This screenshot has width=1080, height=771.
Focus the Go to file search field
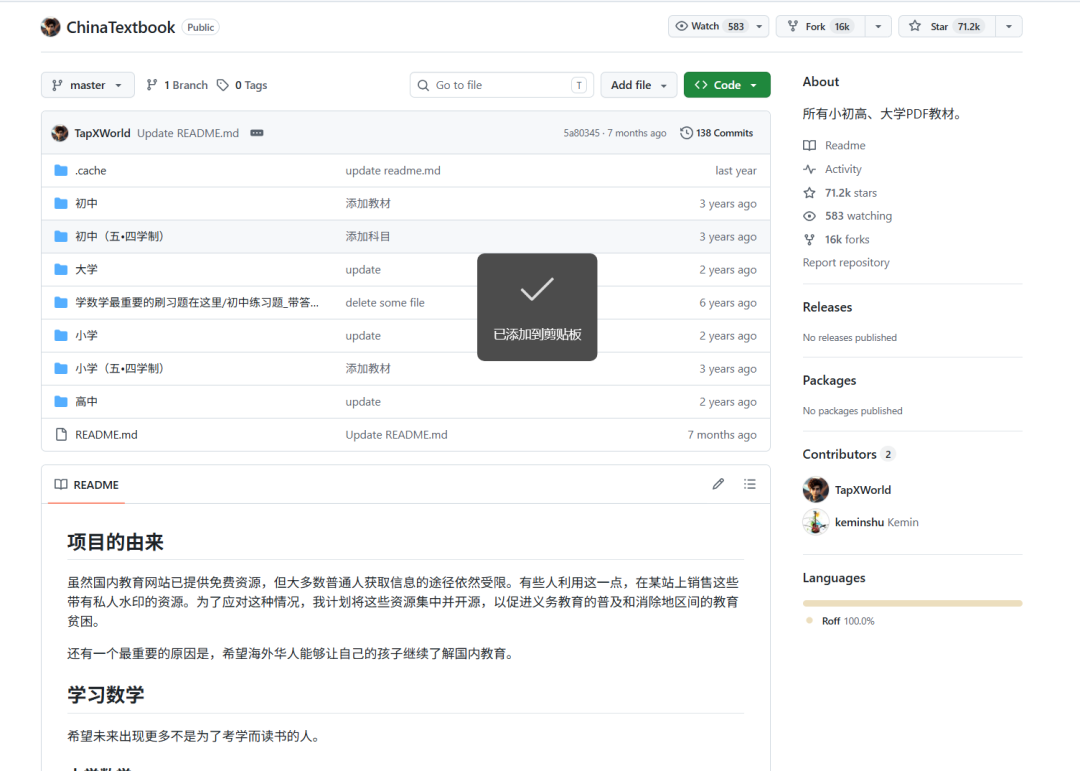[501, 85]
